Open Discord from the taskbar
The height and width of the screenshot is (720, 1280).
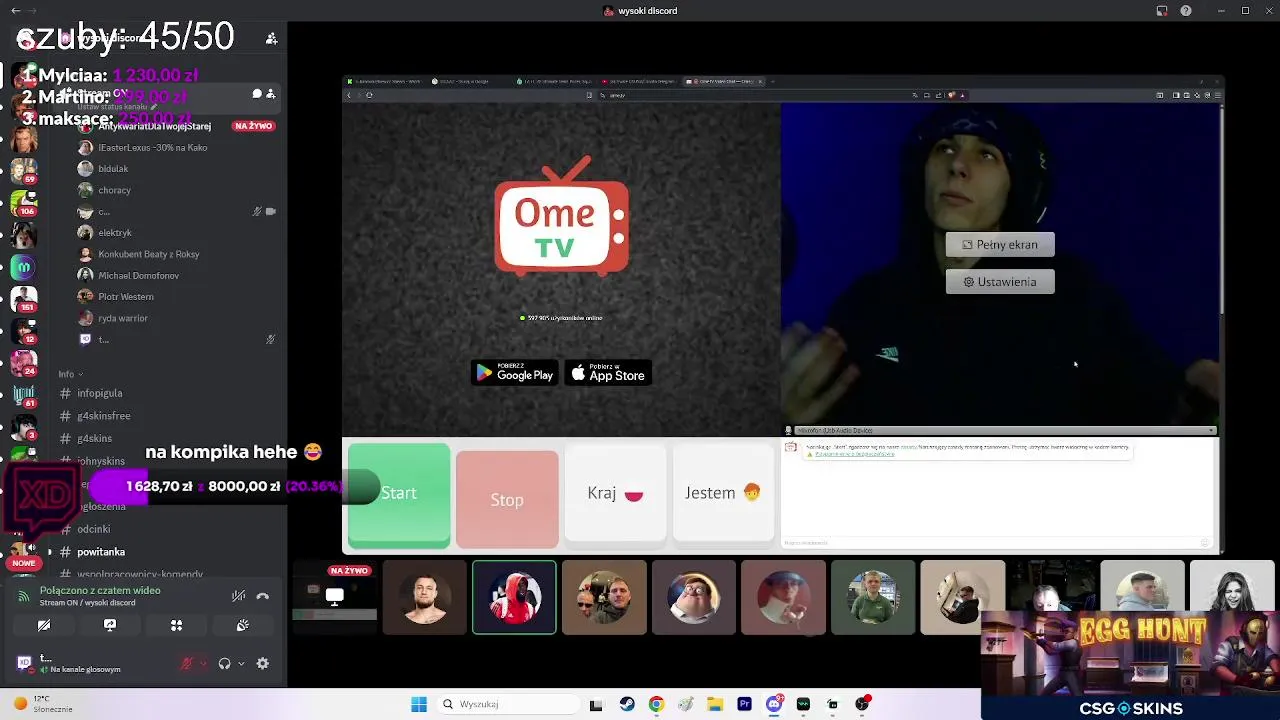[774, 704]
